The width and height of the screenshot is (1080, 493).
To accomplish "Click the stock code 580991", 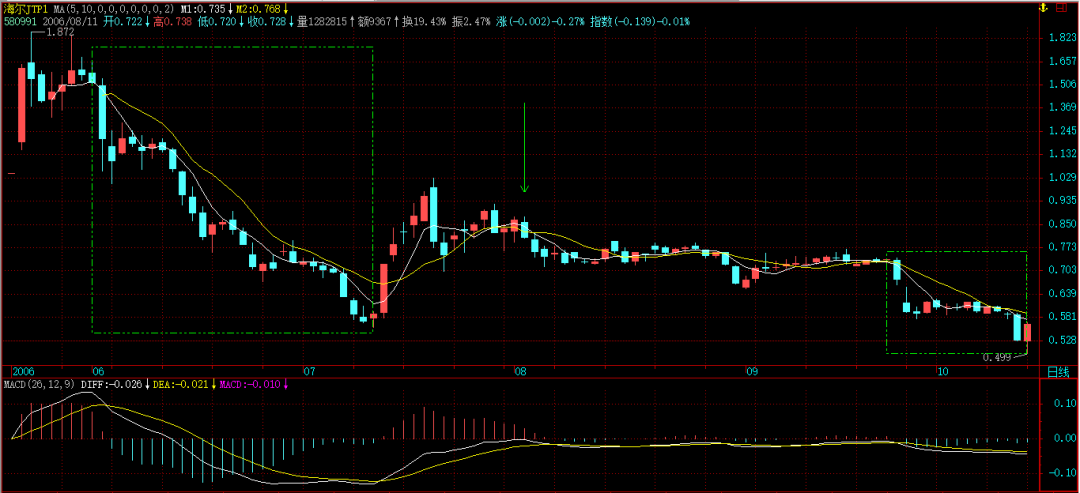I will point(20,21).
